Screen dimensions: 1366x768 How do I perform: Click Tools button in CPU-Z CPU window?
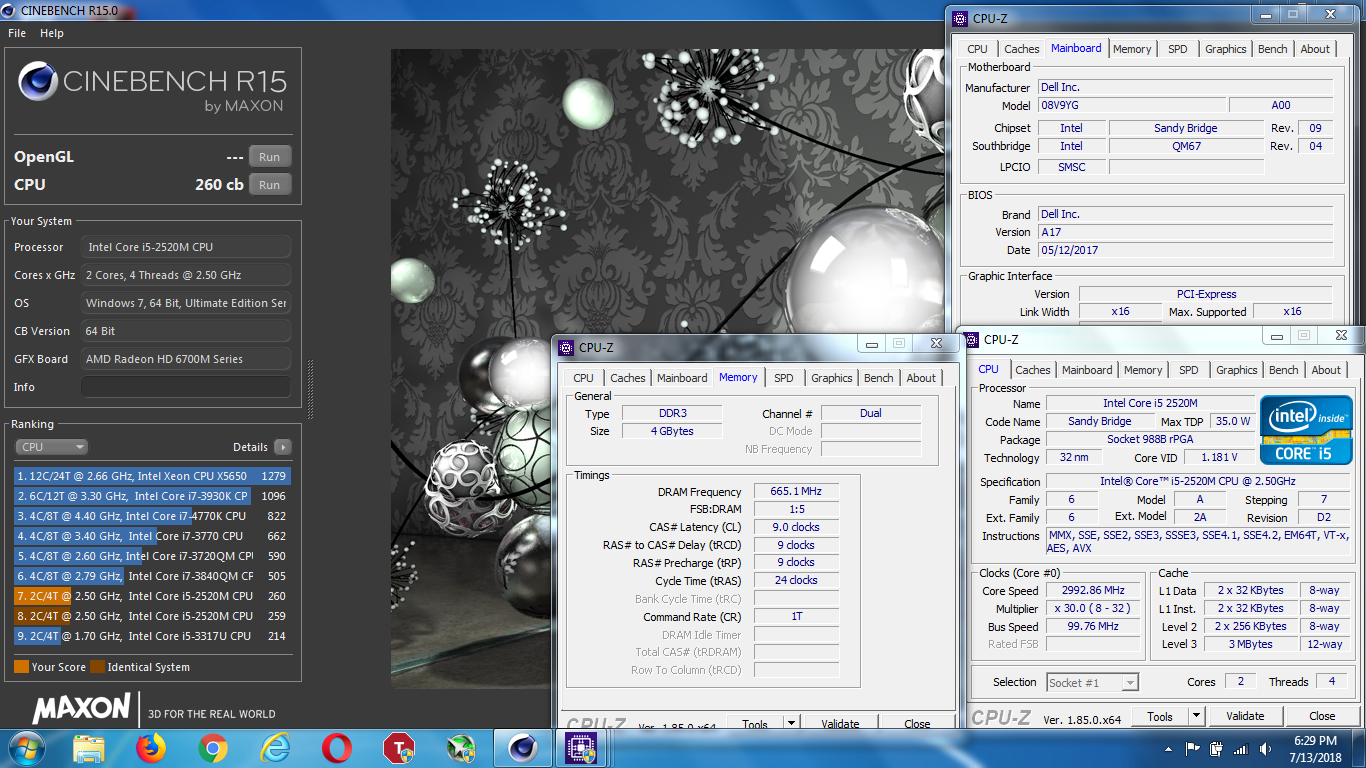click(x=1160, y=716)
